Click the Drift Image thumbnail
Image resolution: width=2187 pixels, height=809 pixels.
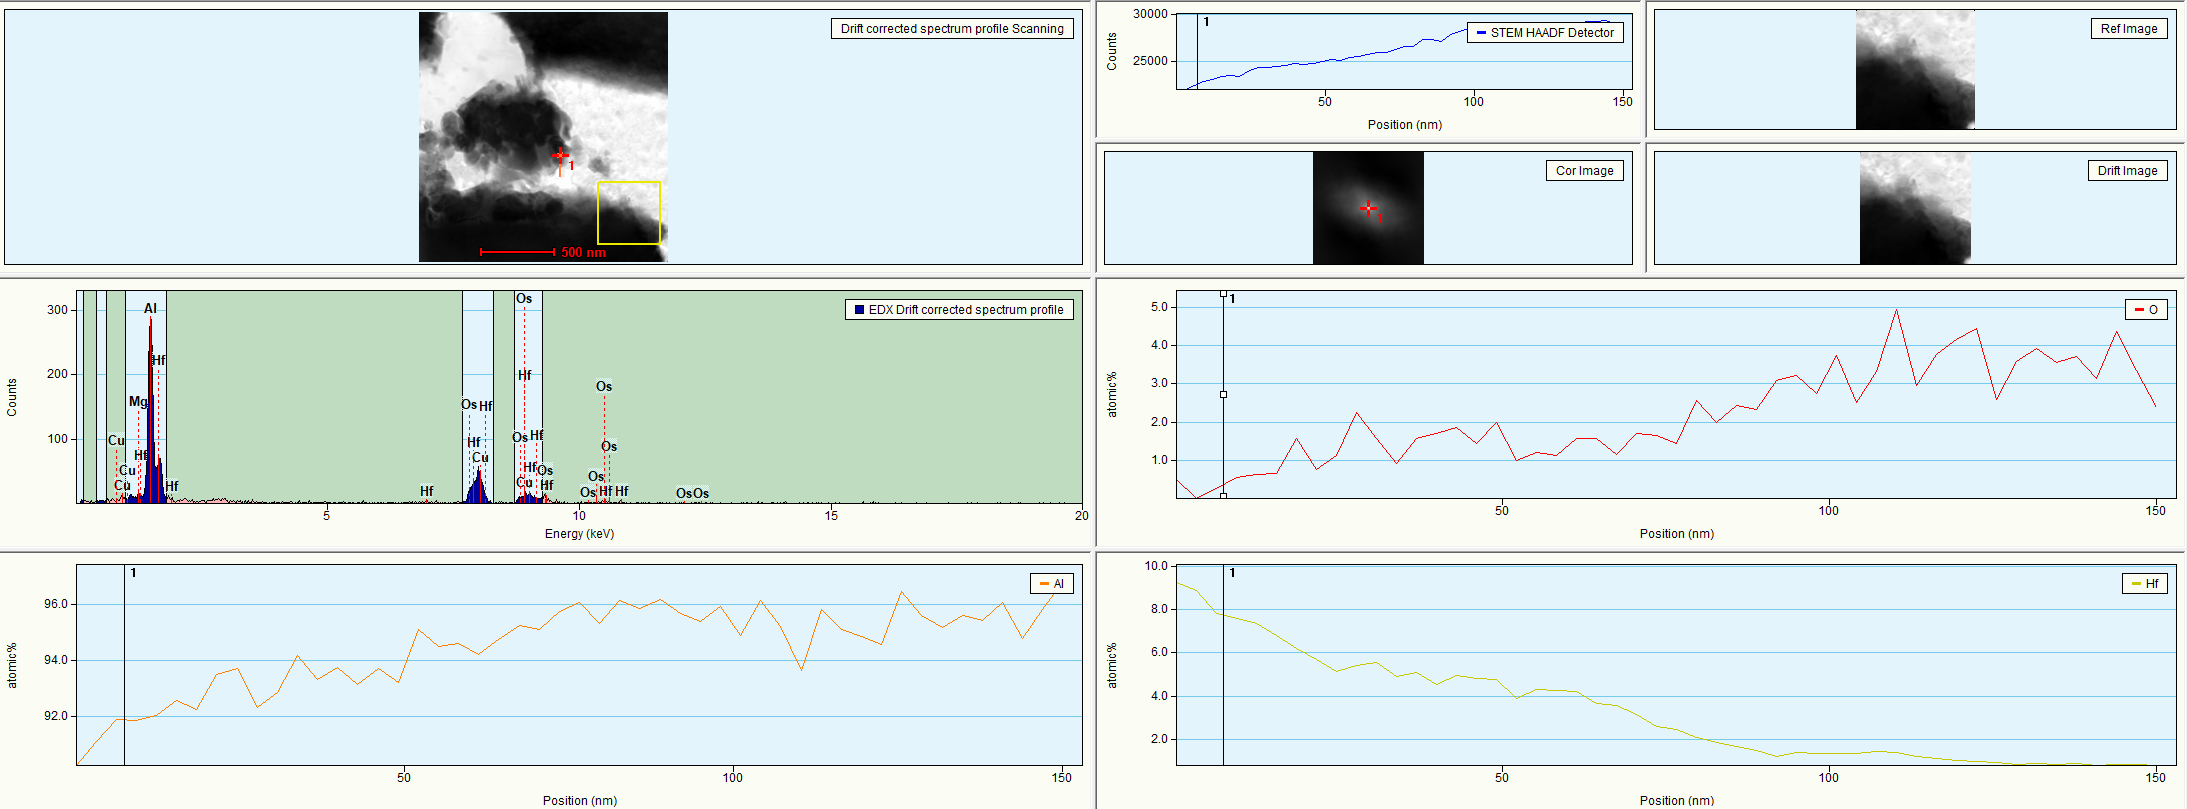(1914, 208)
